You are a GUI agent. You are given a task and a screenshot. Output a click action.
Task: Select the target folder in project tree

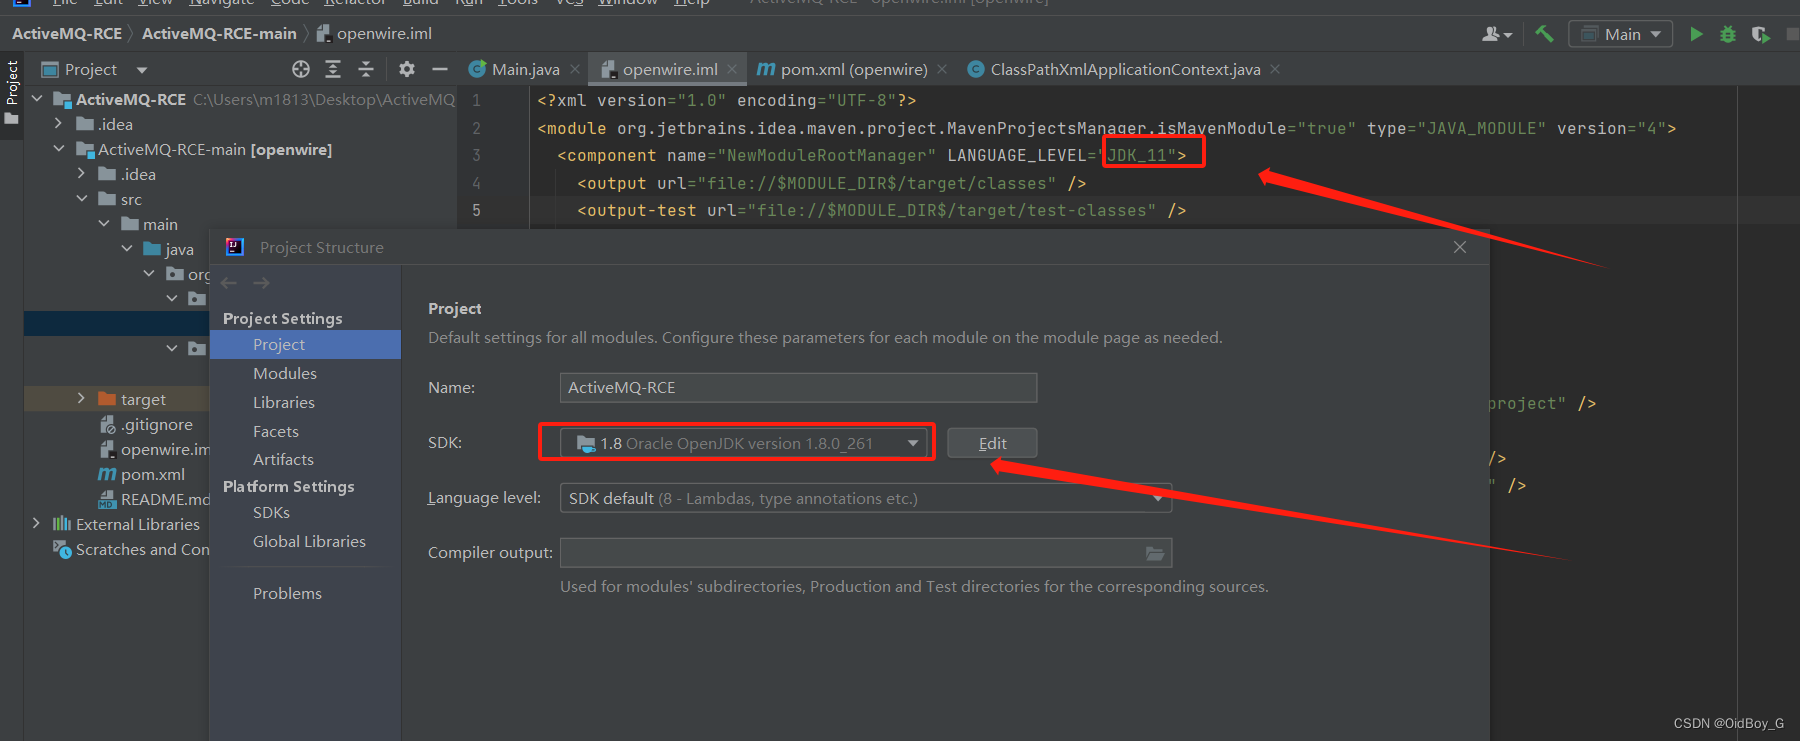pos(132,399)
